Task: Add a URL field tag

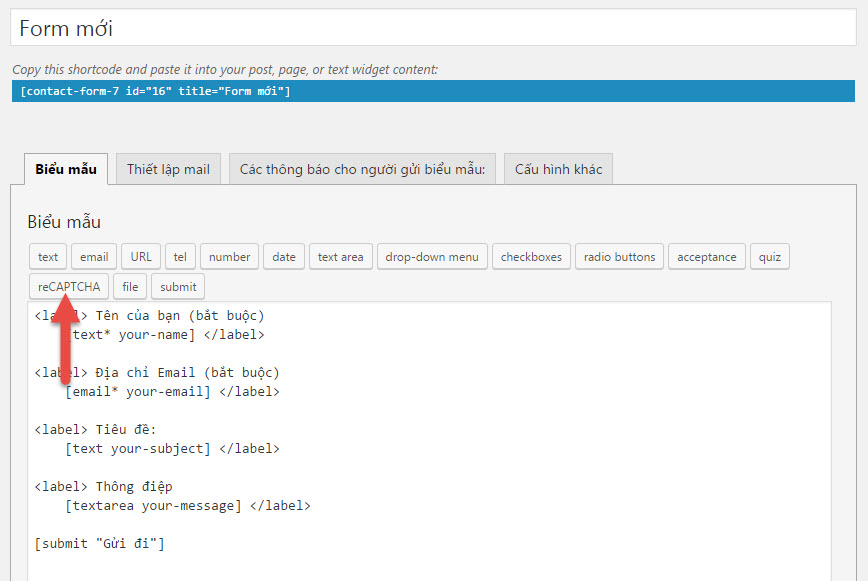Action: tap(141, 257)
